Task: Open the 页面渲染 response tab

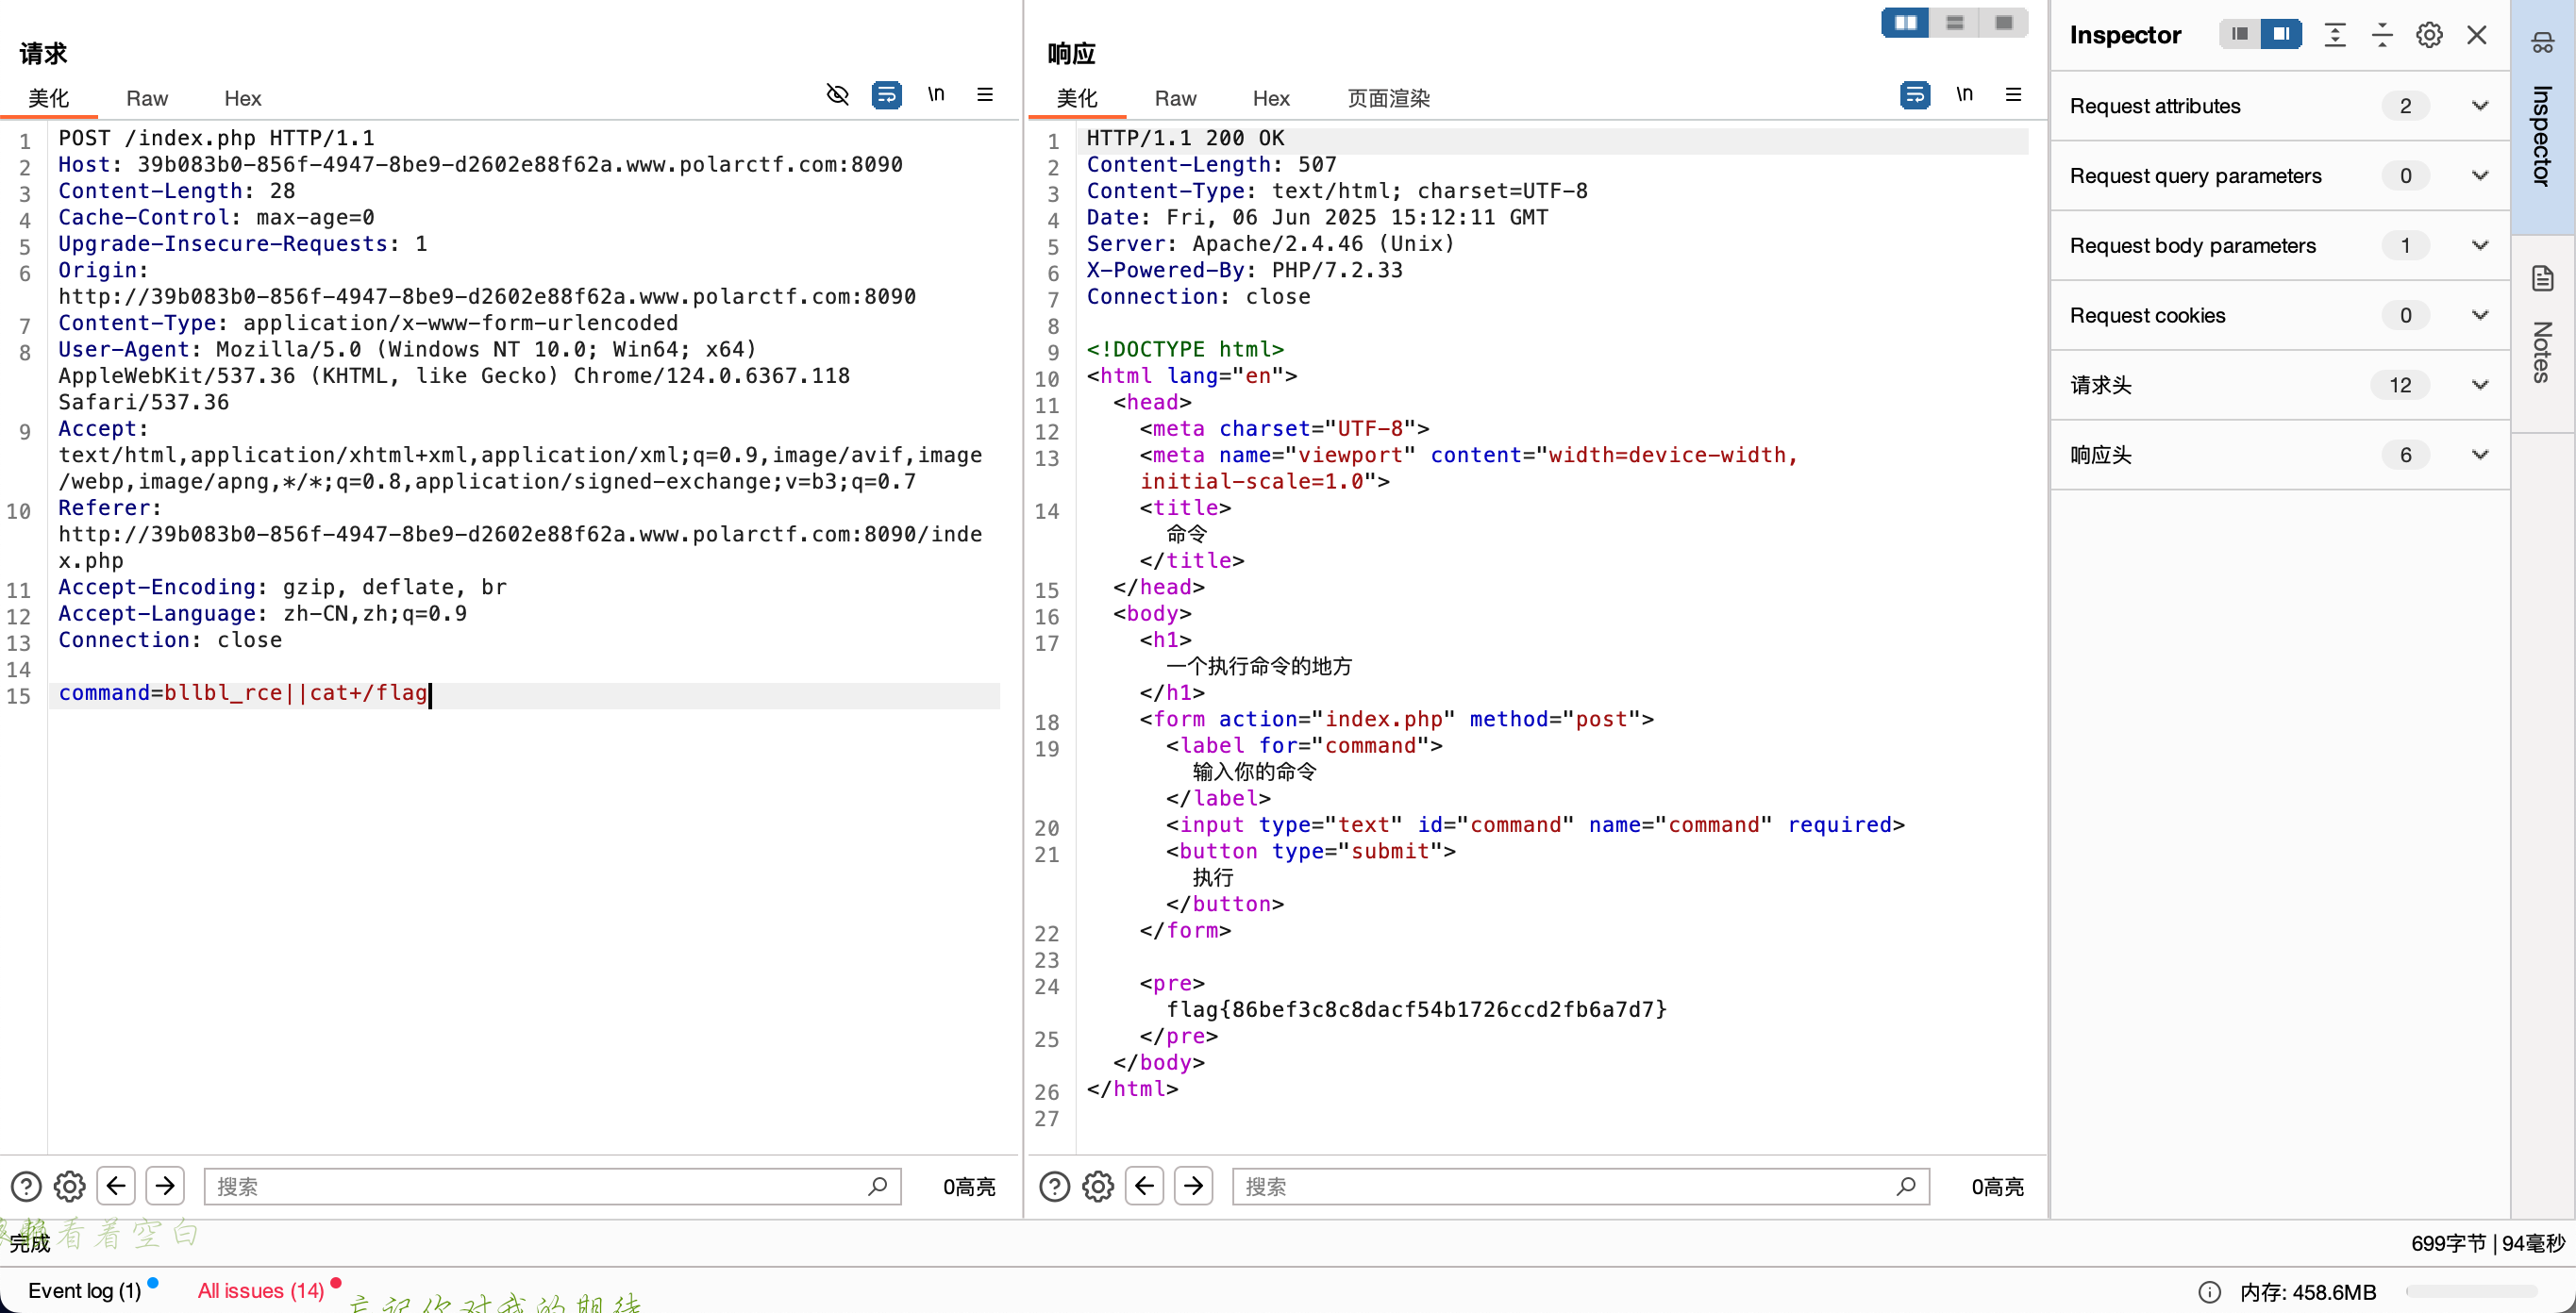Action: pos(1388,98)
